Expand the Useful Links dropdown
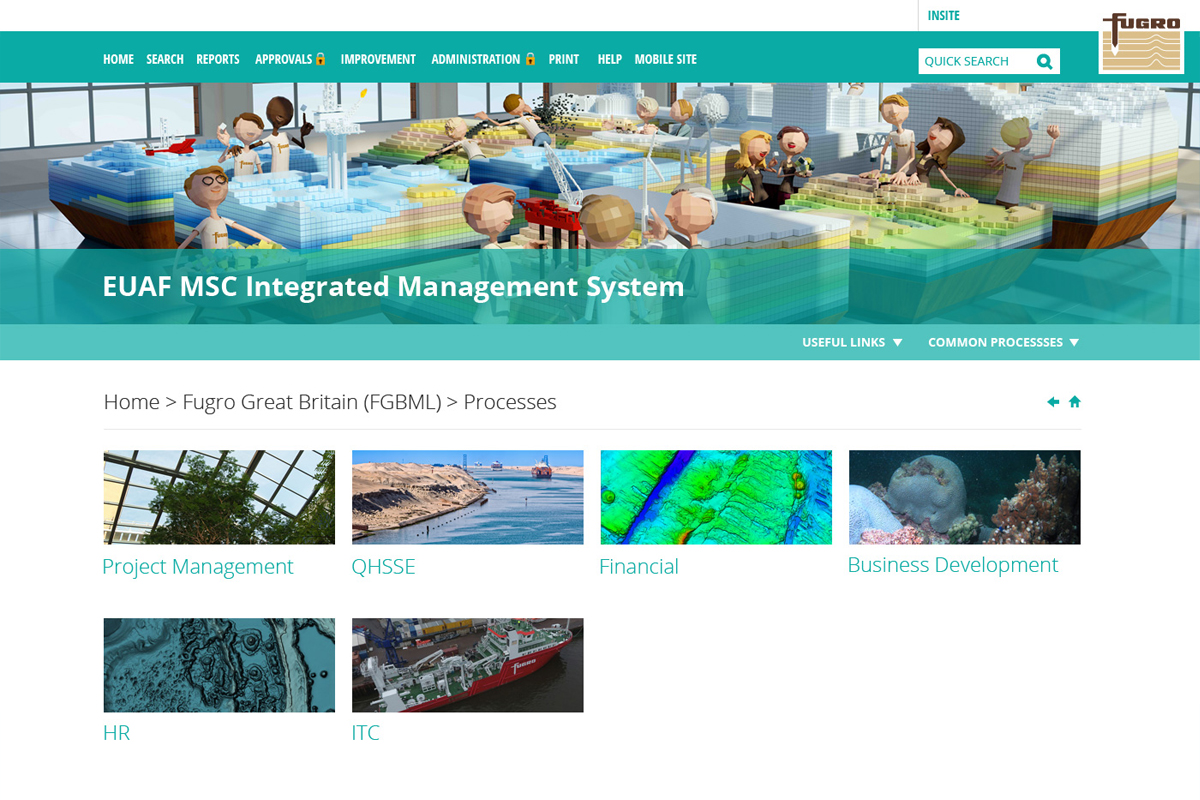1200x800 pixels. [852, 342]
